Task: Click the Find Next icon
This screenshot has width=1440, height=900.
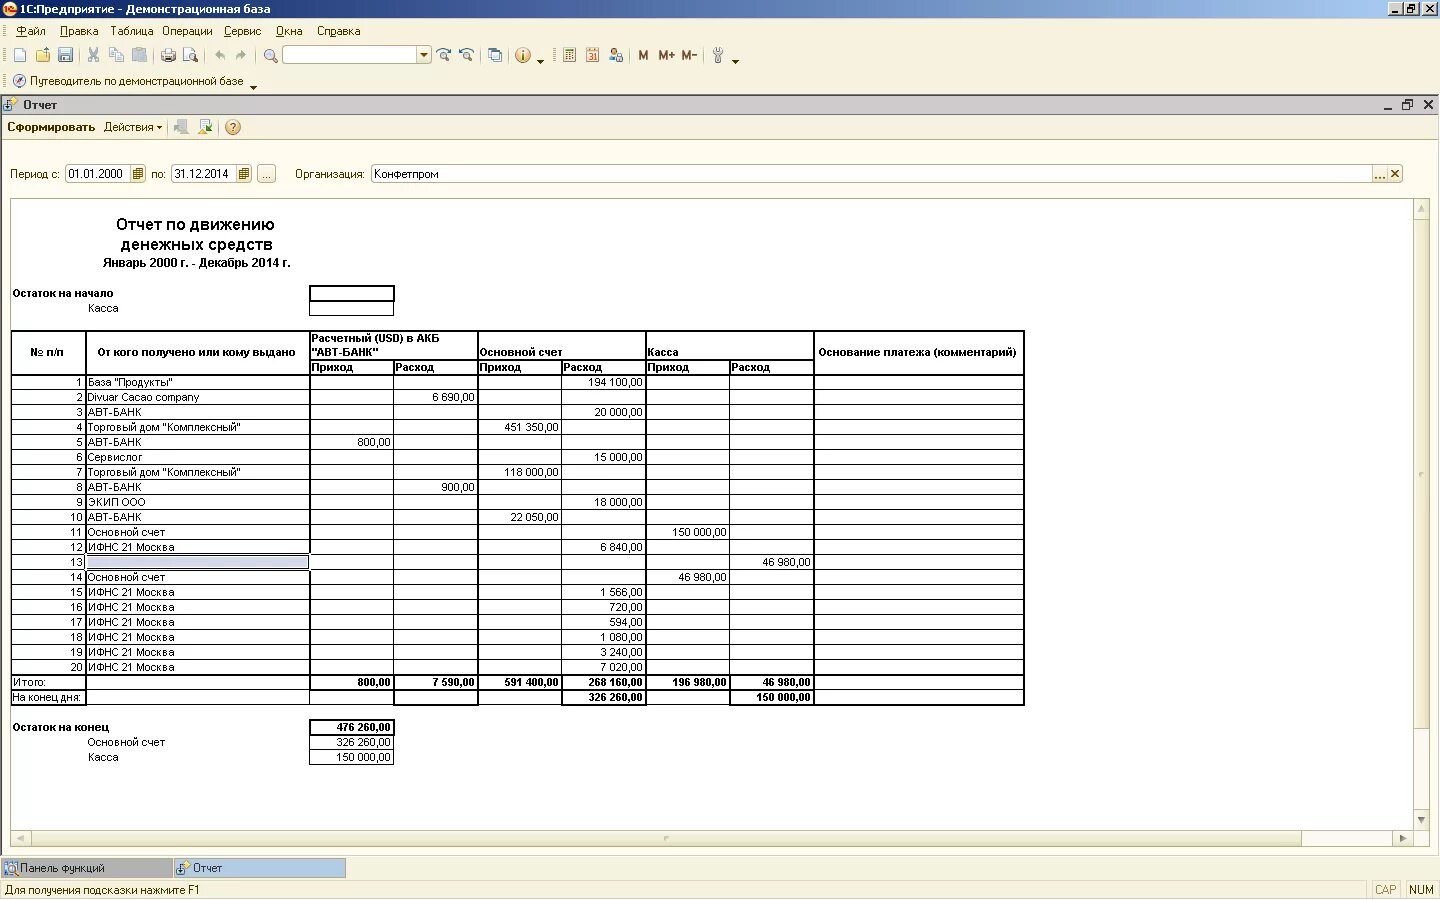Action: [x=444, y=56]
